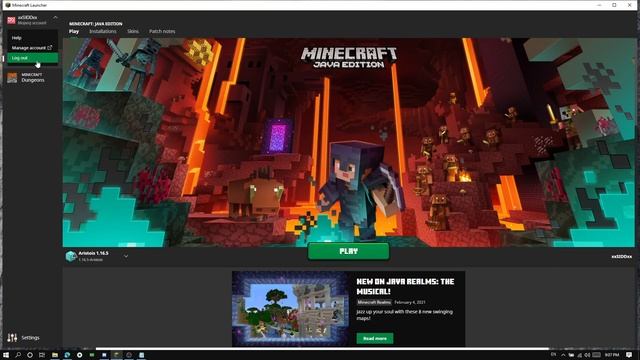The image size is (640, 360).
Task: Click the Minecraft Java Edition banner image
Action: (349, 142)
